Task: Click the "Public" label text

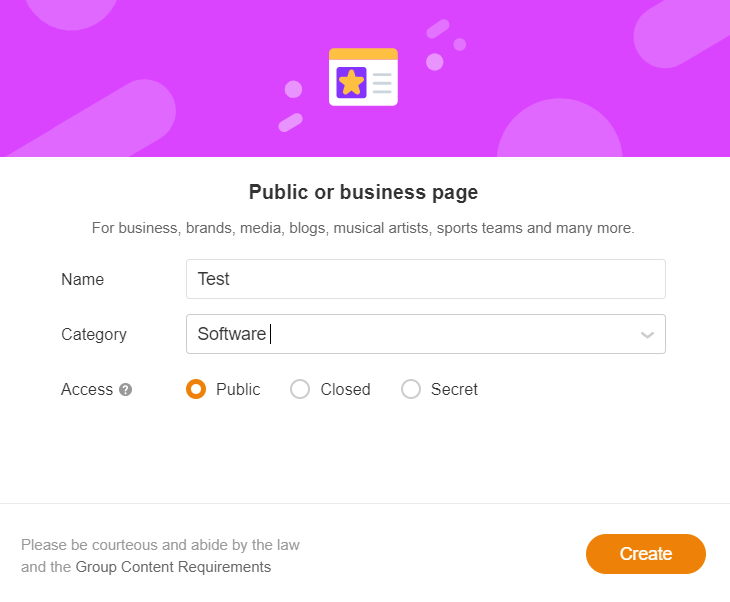Action: click(238, 389)
